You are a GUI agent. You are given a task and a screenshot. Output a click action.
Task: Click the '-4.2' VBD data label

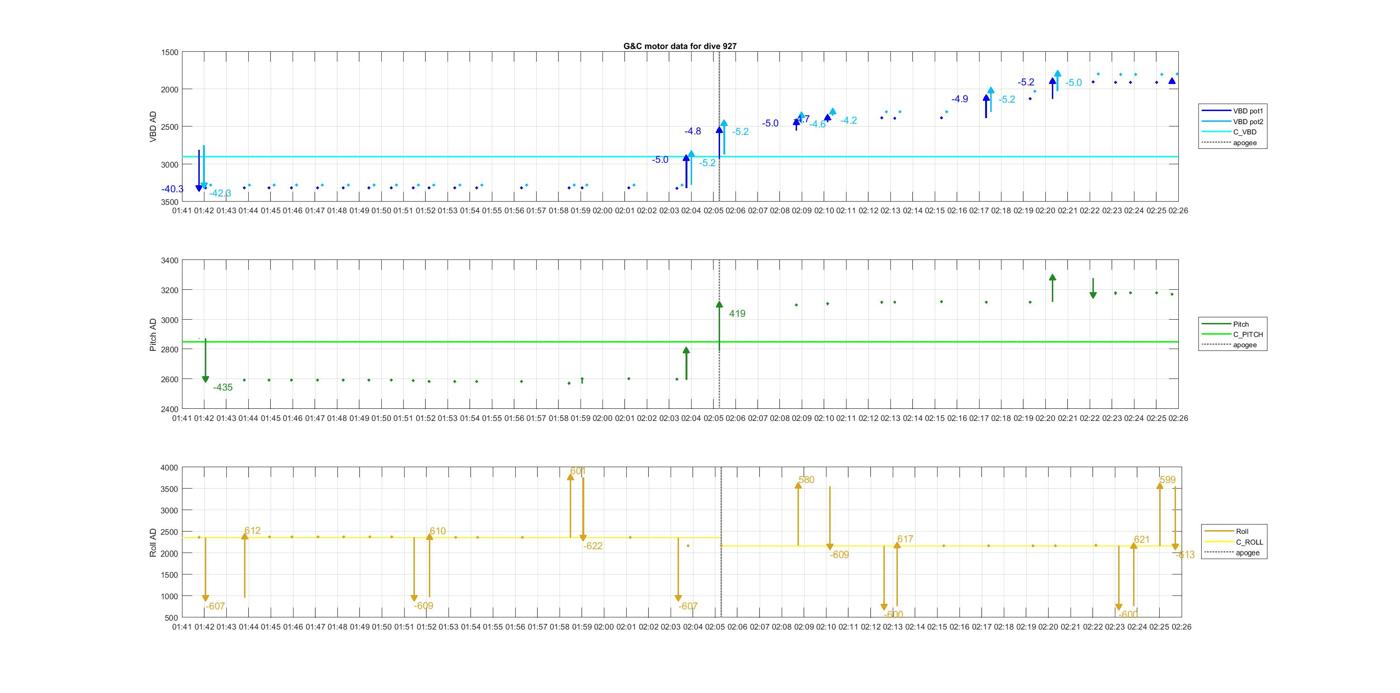849,120
